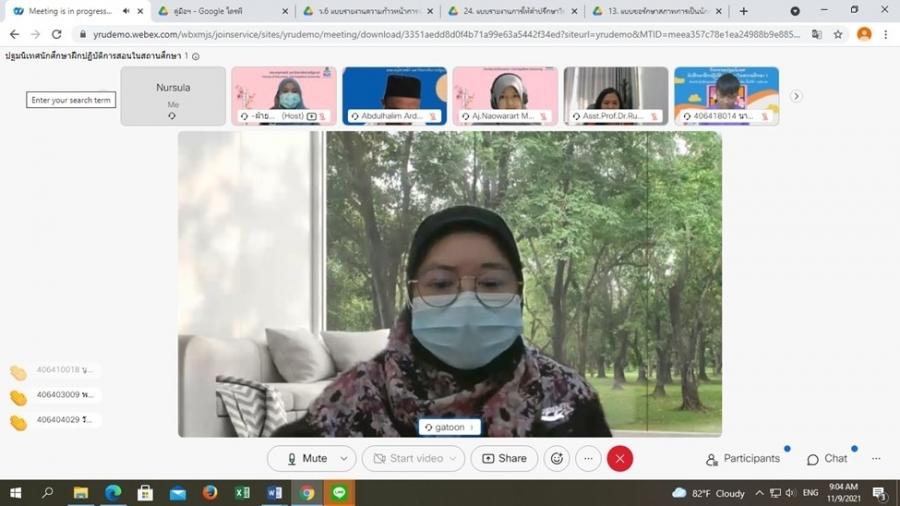The width and height of the screenshot is (900, 506).
Task: Bookmark this page with the star icon
Action: point(838,34)
